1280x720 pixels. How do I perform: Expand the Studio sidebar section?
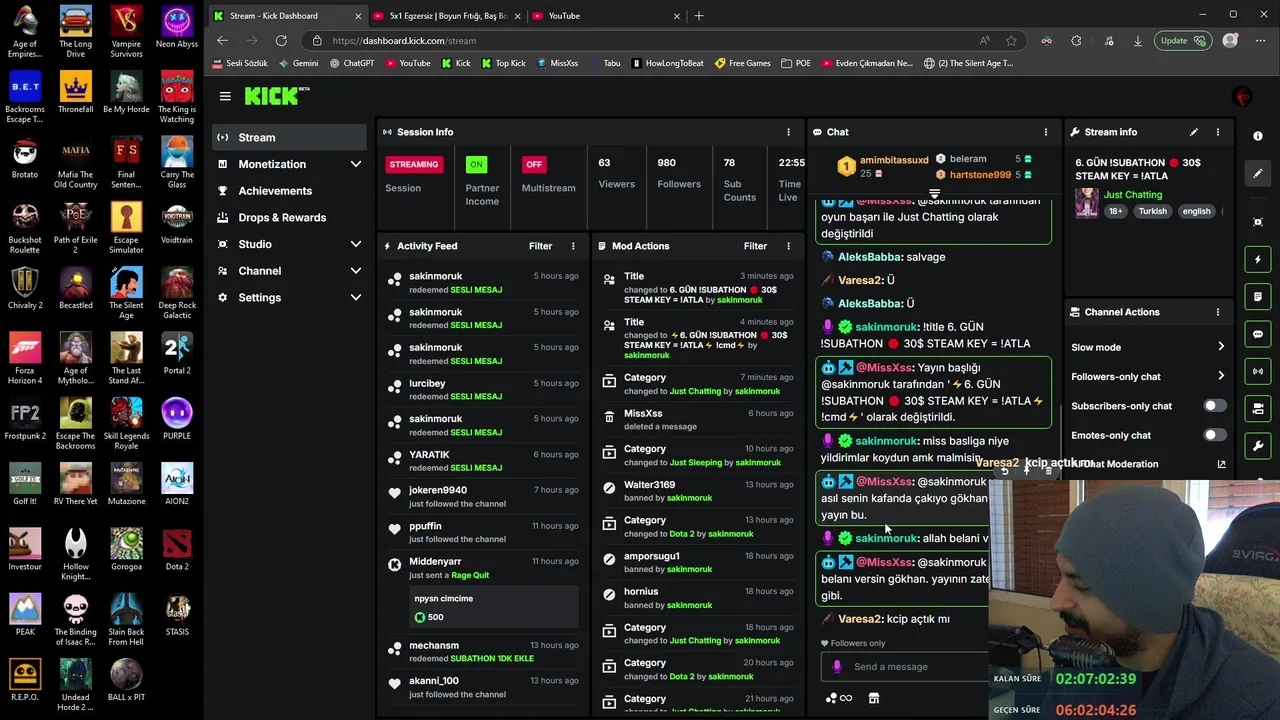355,244
